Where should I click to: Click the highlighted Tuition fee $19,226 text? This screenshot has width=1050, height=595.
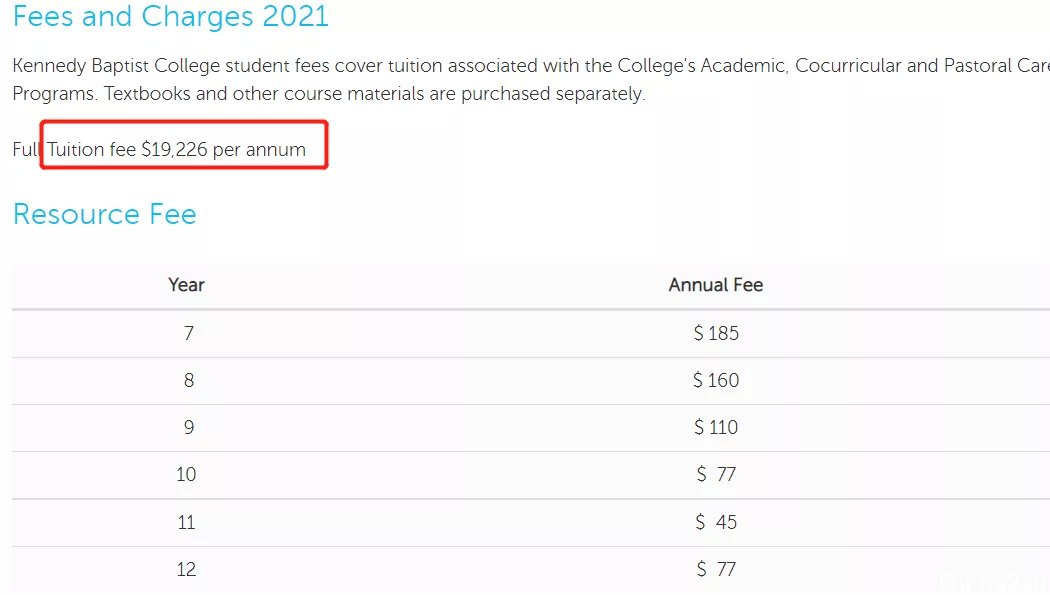click(x=176, y=149)
